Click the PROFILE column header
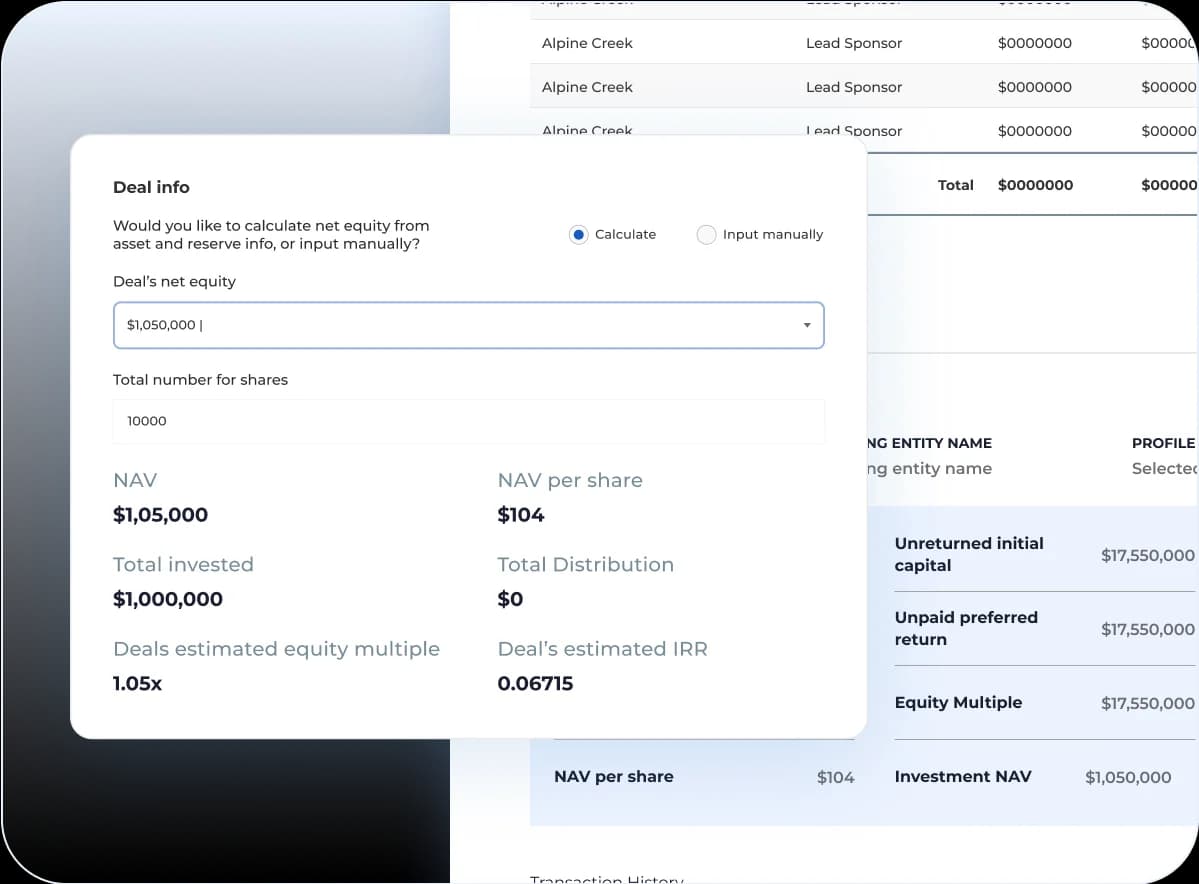 [1163, 443]
